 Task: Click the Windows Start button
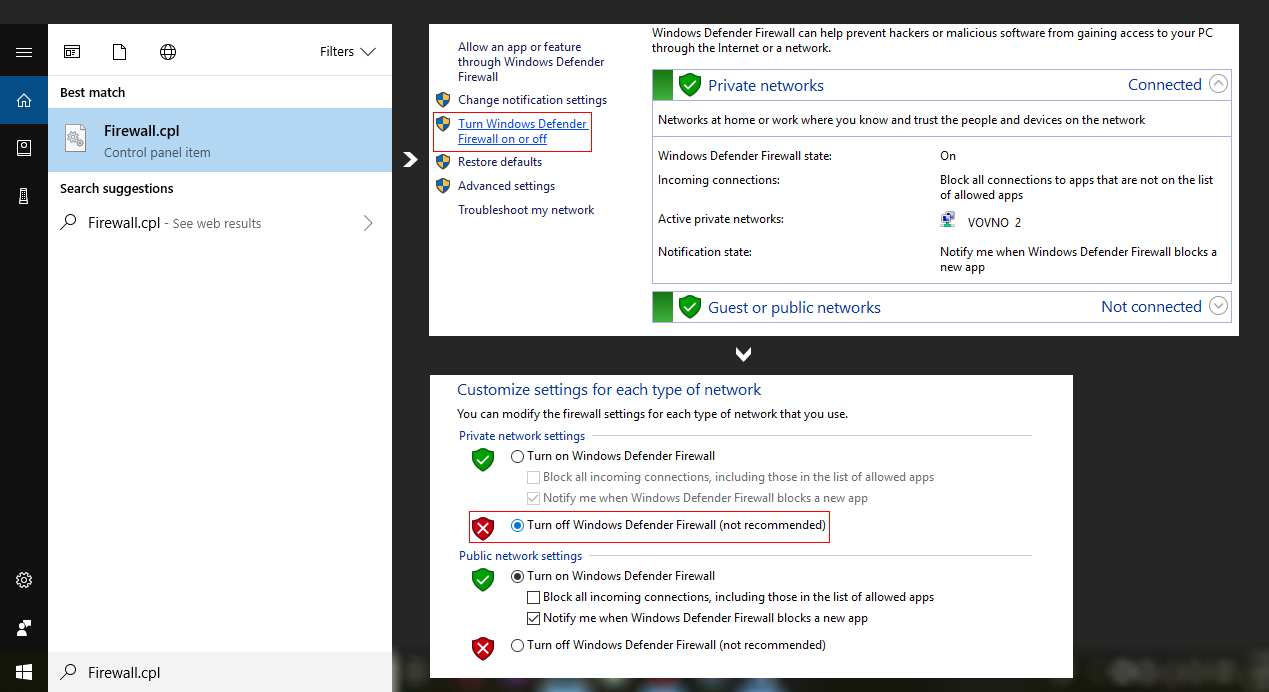click(24, 672)
